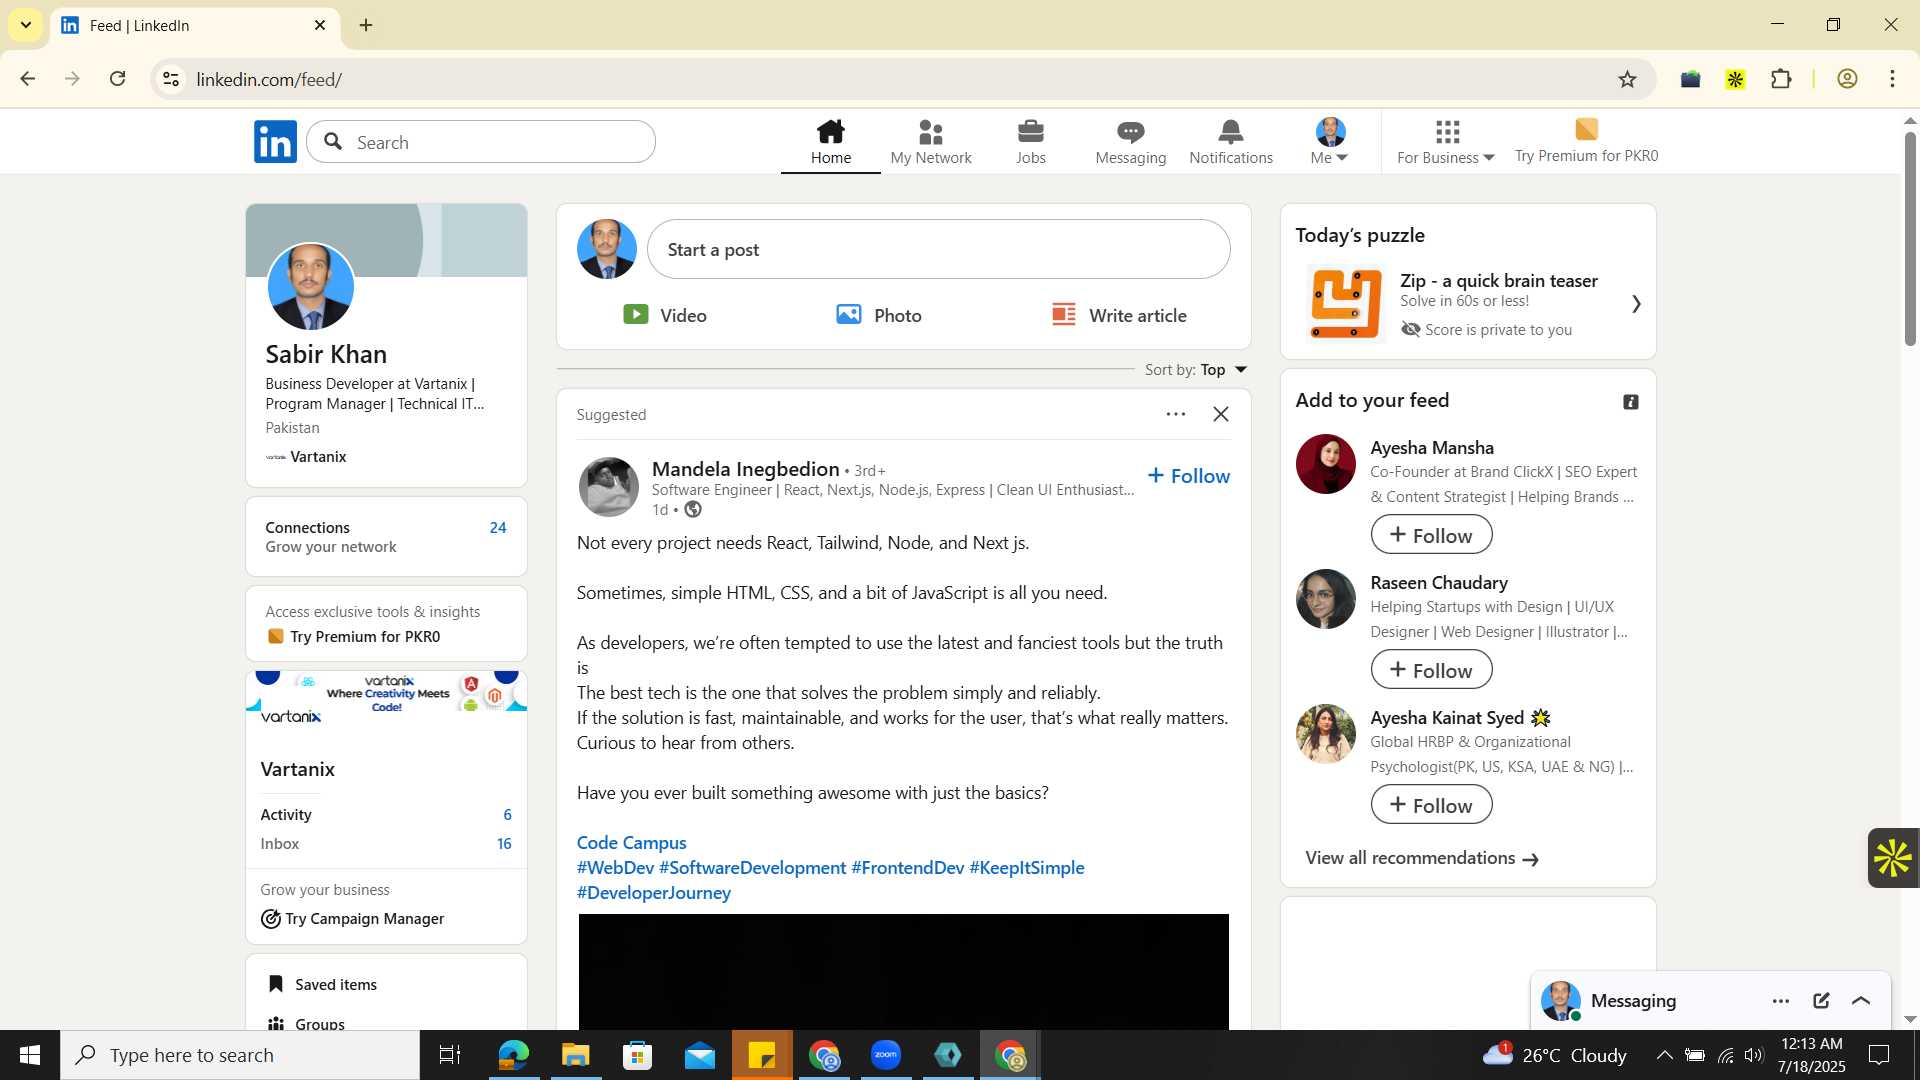Expand the Me profile menu
Viewport: 1920px width, 1080px height.
pyautogui.click(x=1330, y=142)
